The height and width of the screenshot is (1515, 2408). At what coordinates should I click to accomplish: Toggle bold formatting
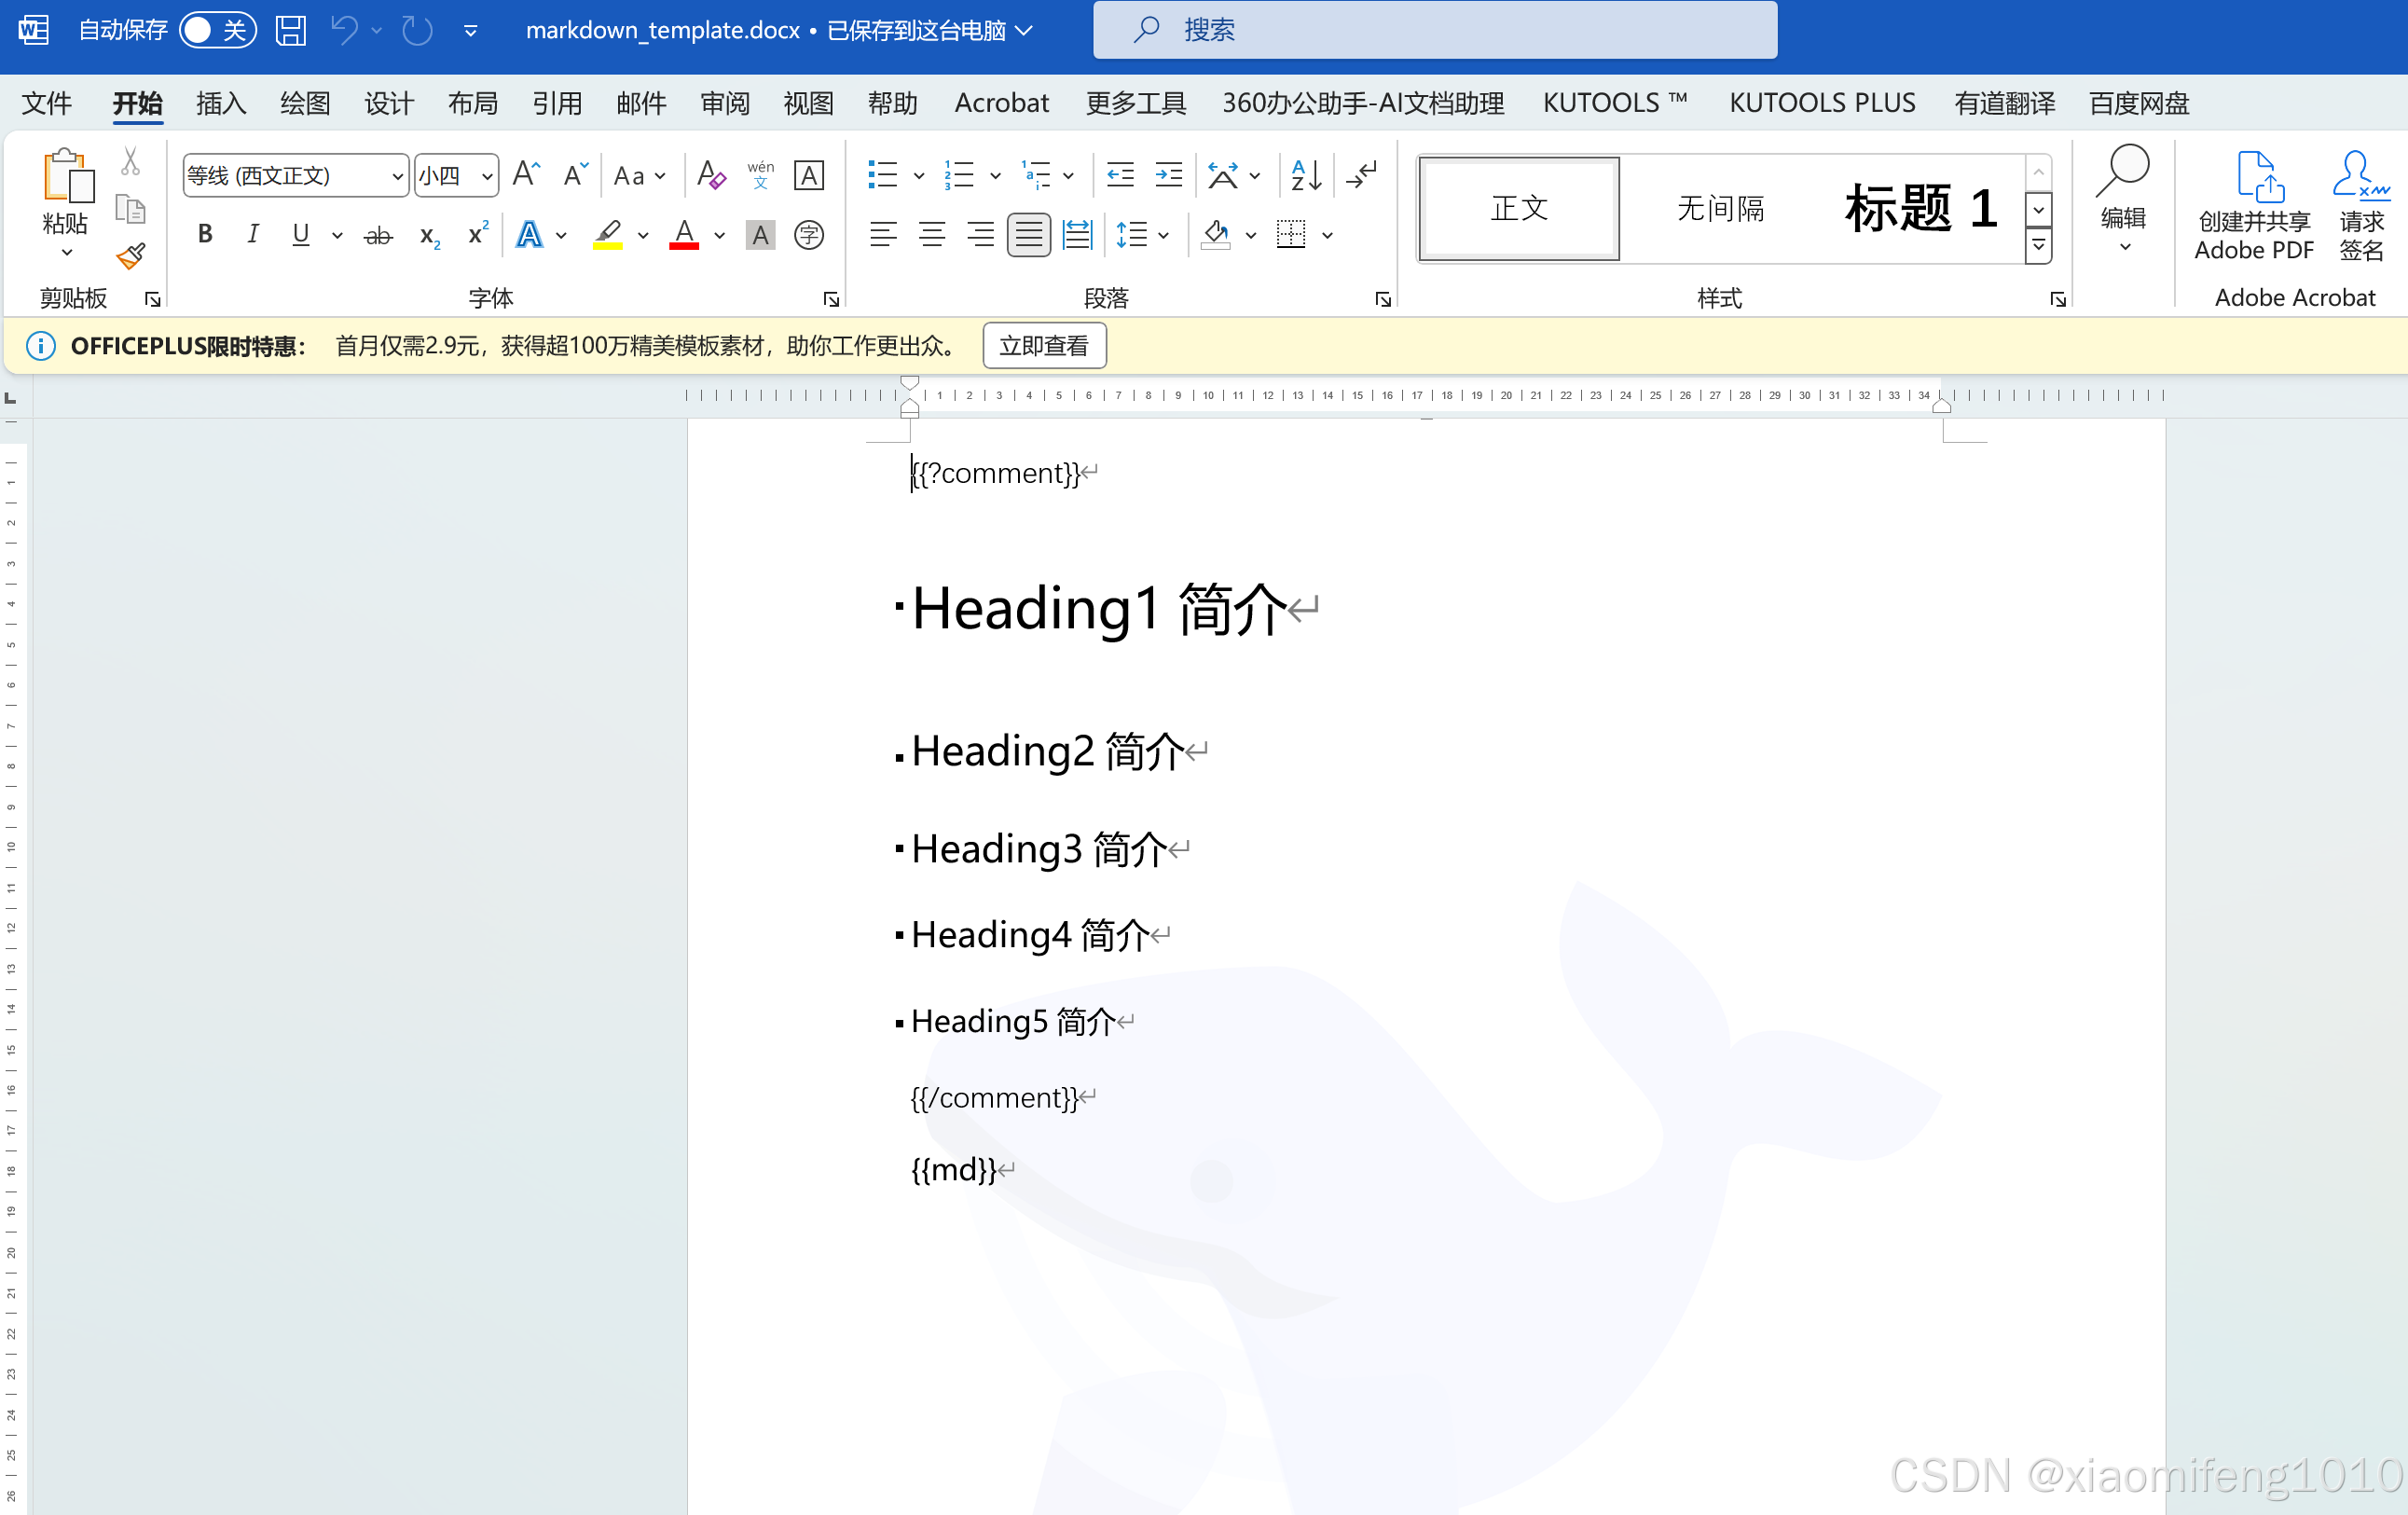click(205, 236)
